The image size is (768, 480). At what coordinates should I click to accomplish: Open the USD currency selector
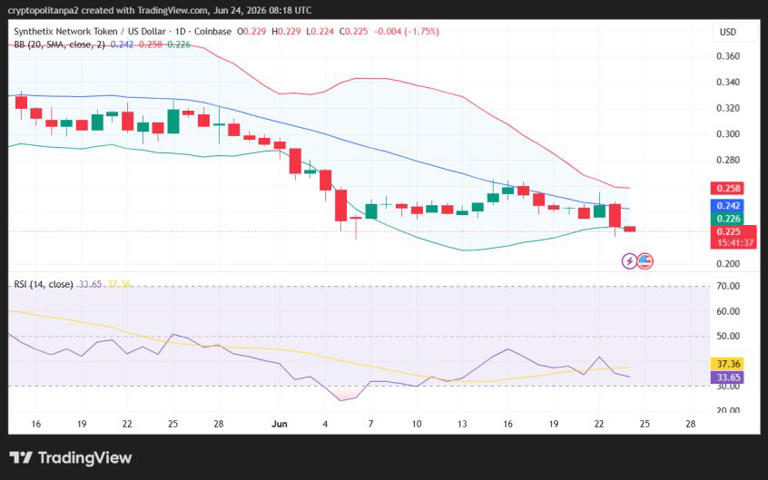coord(727,32)
